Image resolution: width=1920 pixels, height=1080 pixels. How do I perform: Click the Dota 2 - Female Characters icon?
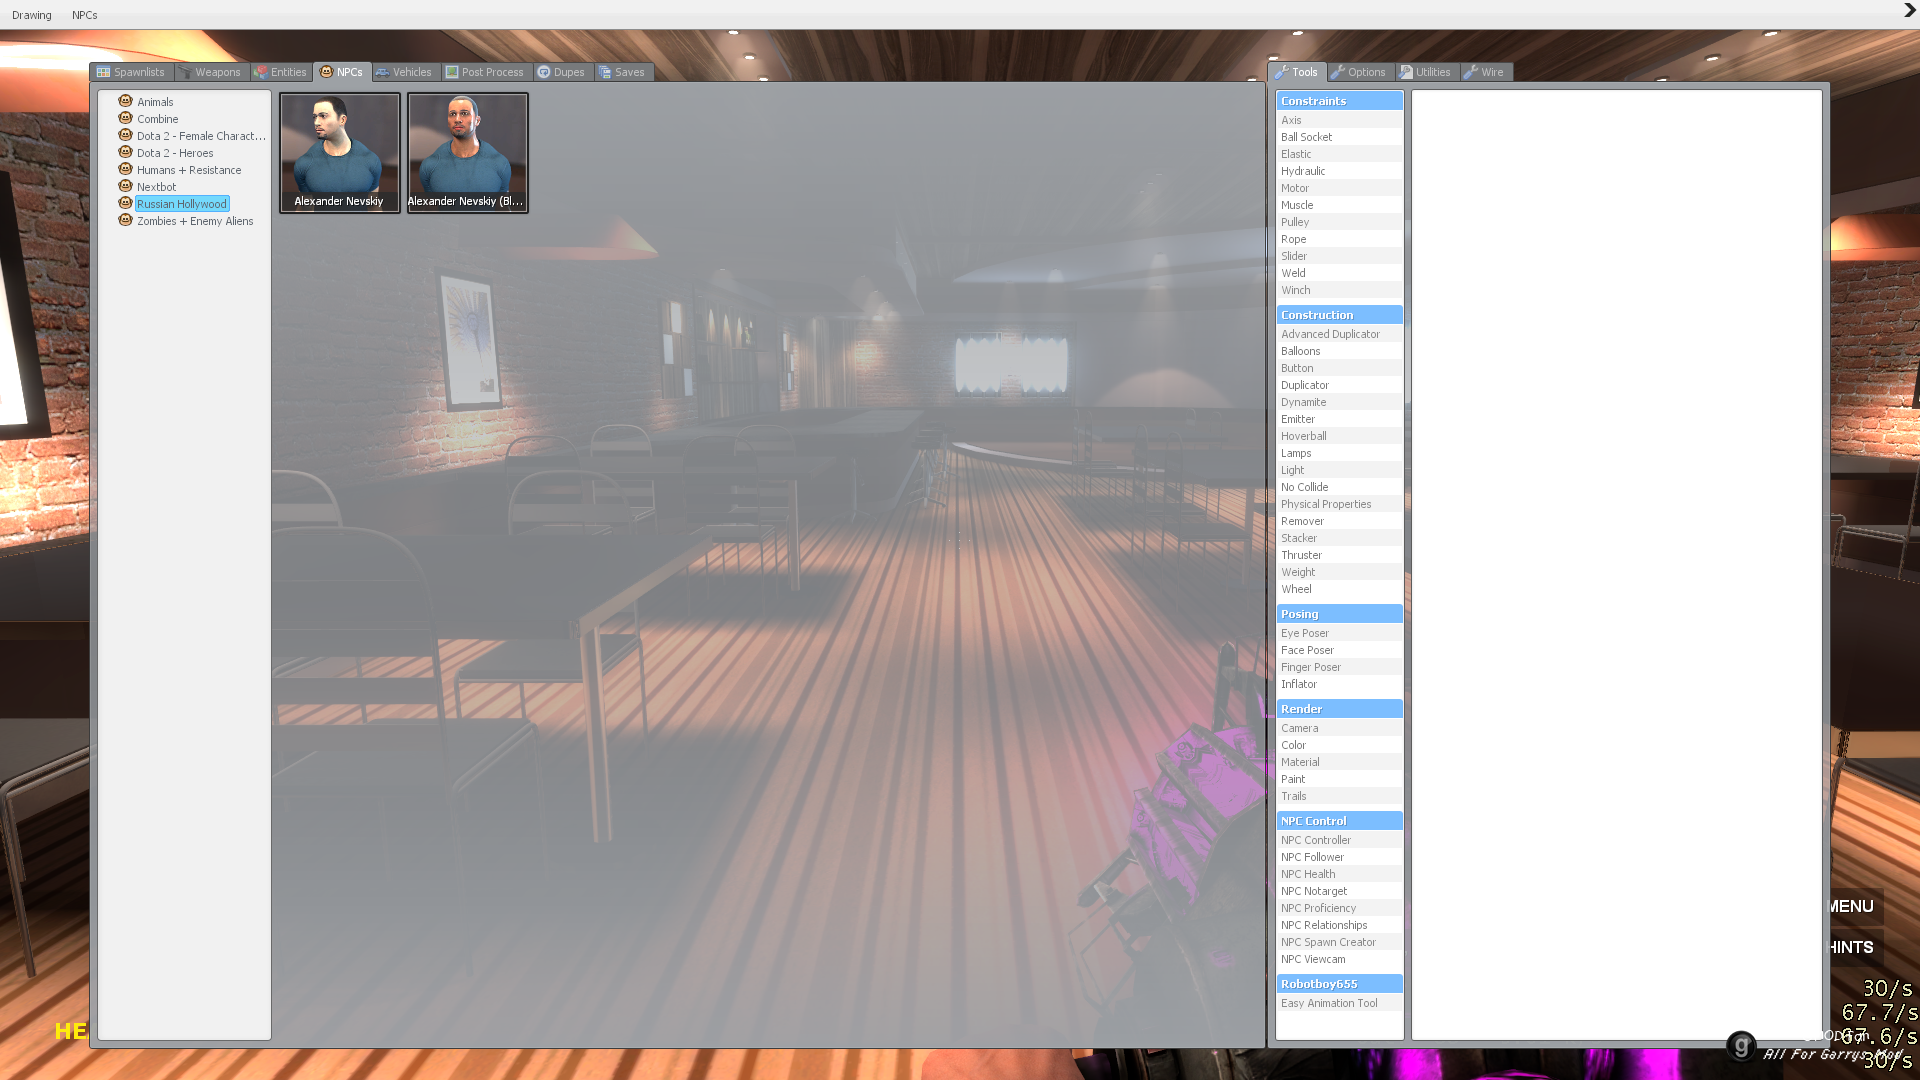[x=125, y=135]
